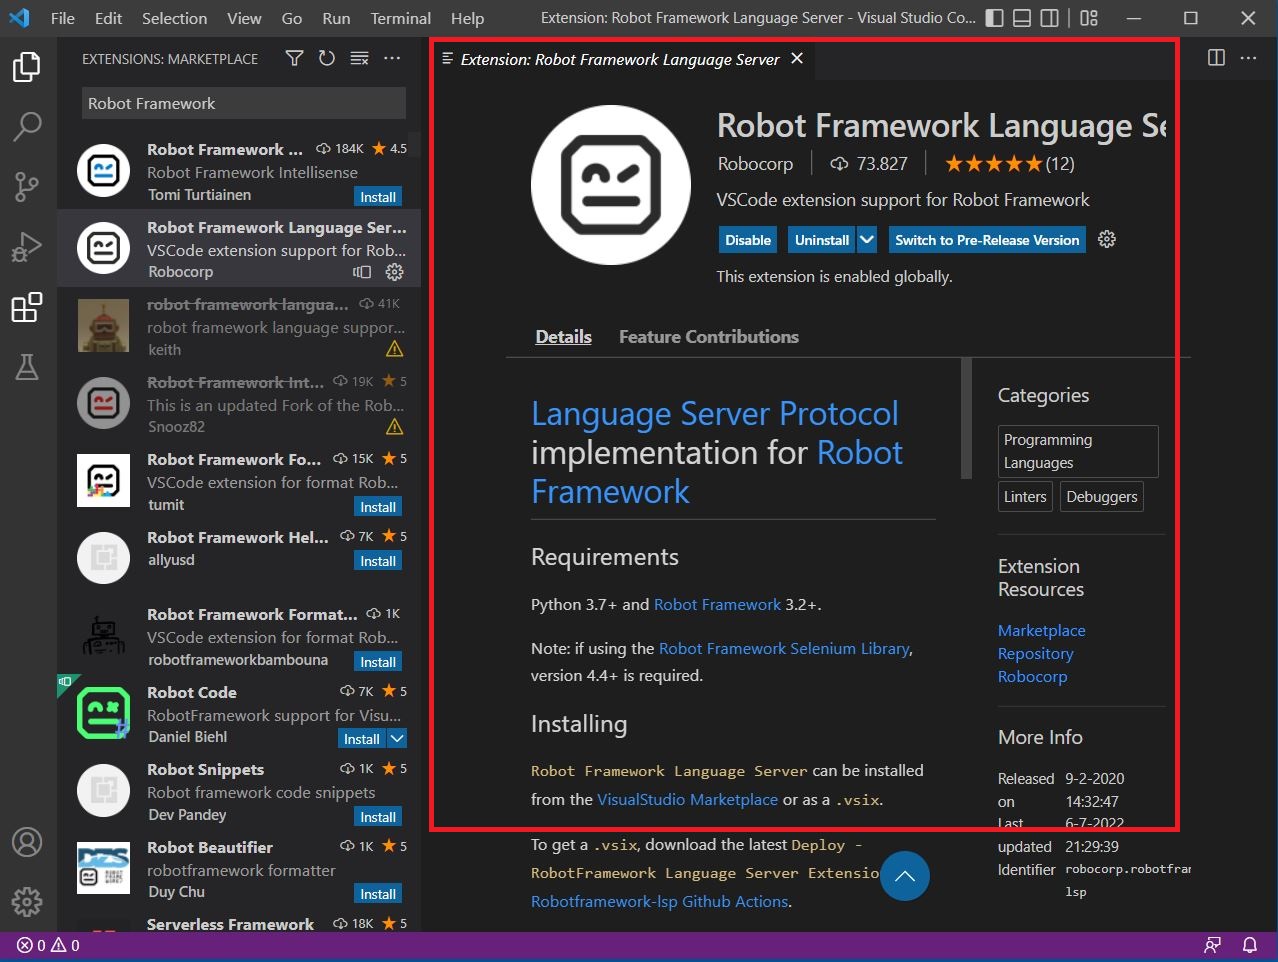The height and width of the screenshot is (962, 1278).
Task: Open the Repository resource link
Action: click(1035, 654)
